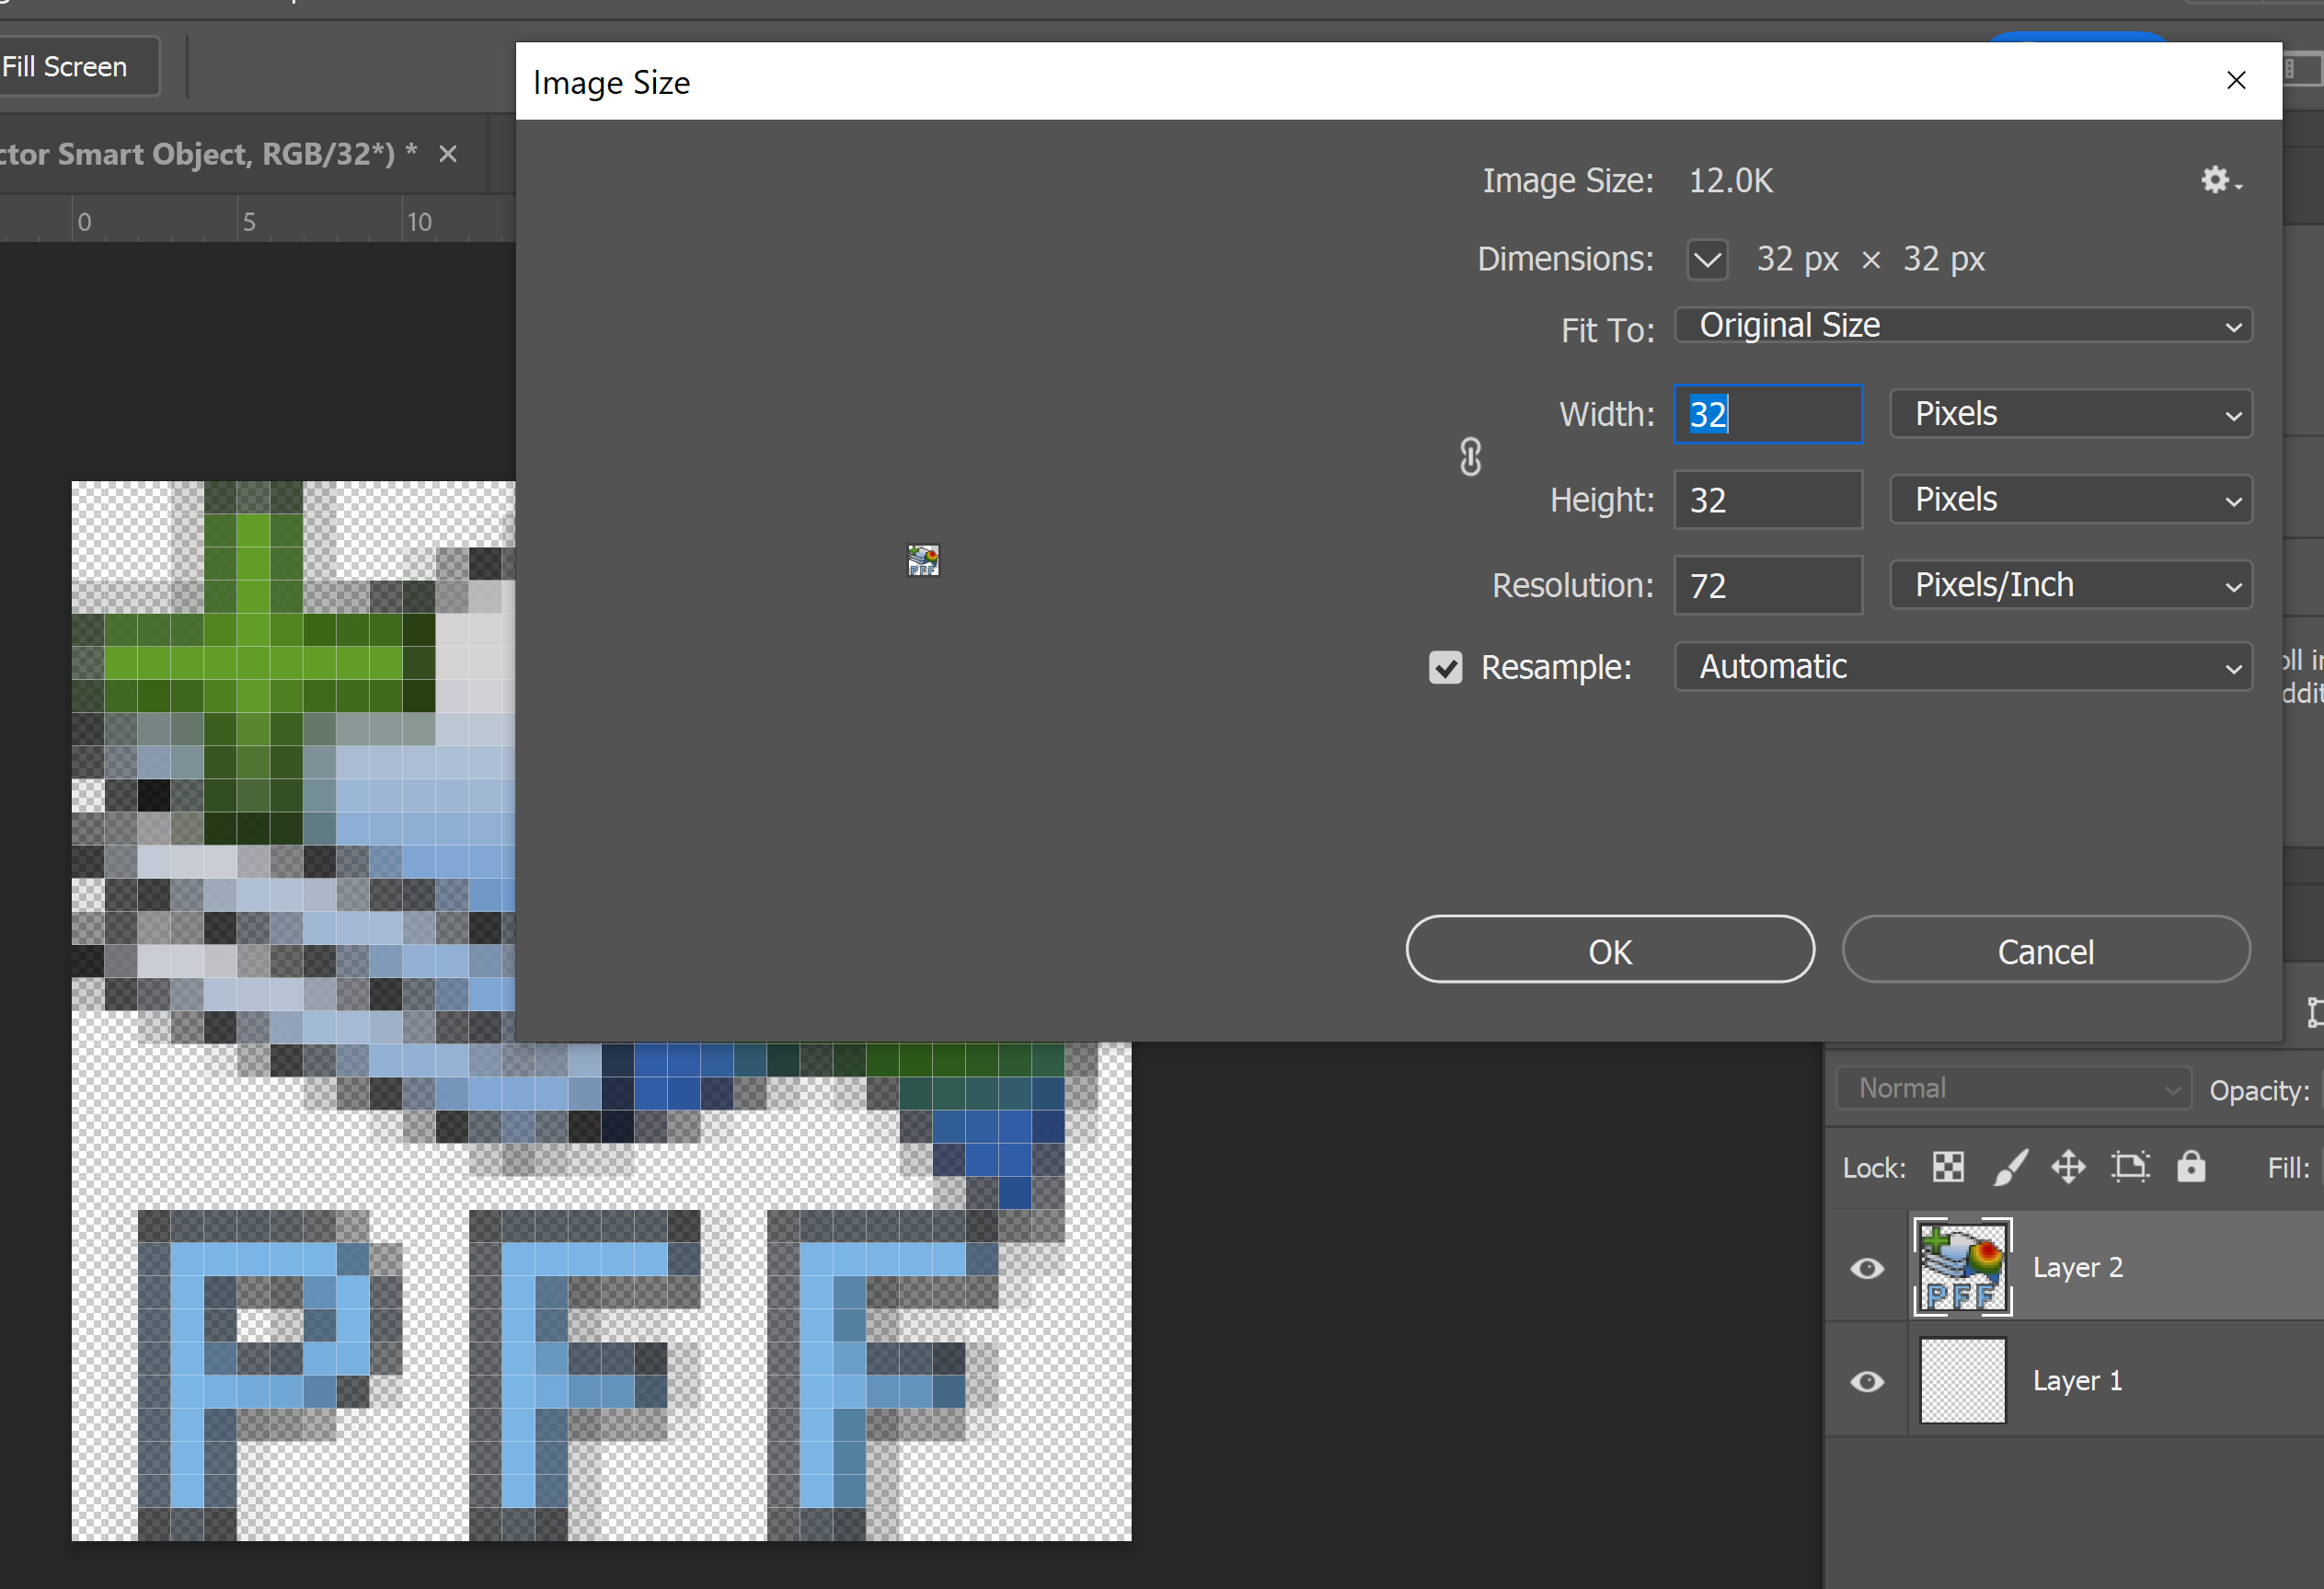This screenshot has height=1589, width=2324.
Task: Close the Smart Object document tab
Action: tap(448, 154)
